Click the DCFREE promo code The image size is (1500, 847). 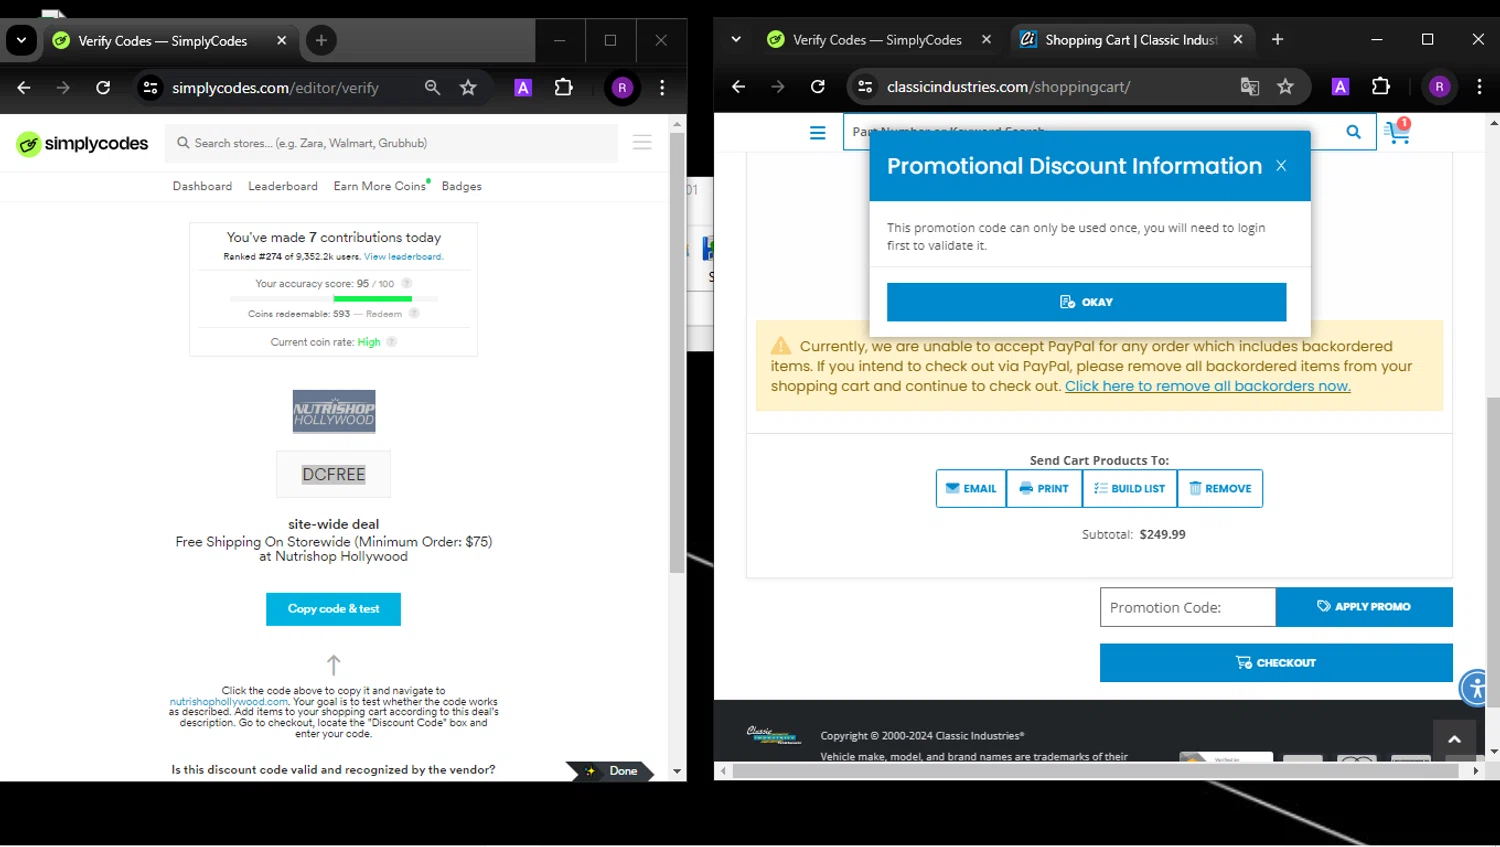334,475
